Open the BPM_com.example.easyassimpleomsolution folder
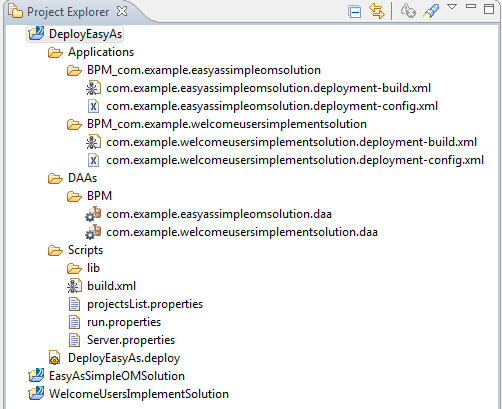The height and width of the screenshot is (409, 502). [204, 70]
